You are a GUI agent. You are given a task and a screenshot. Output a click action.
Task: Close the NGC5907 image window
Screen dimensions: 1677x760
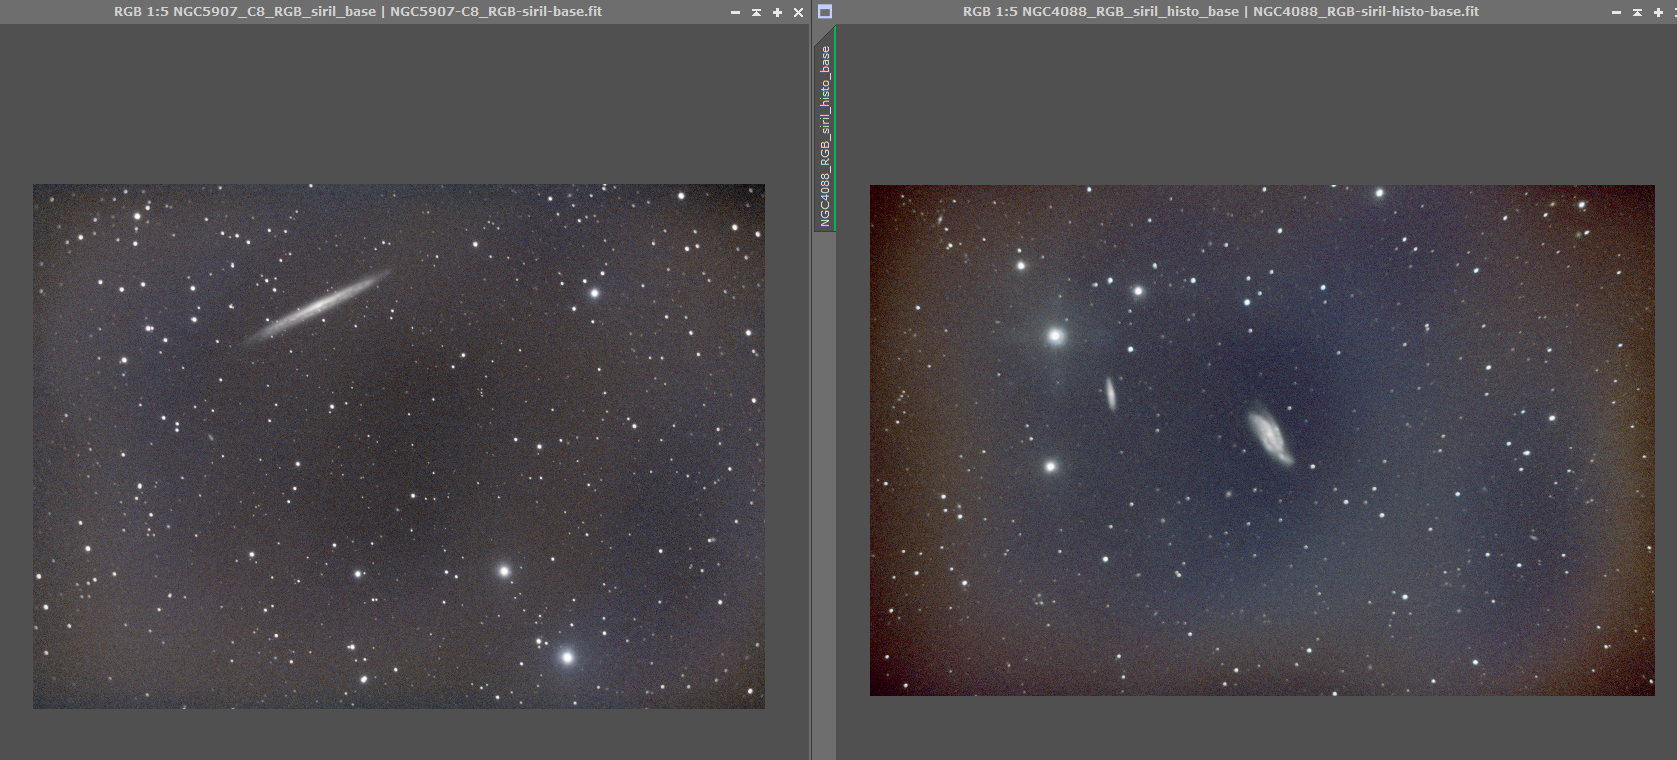click(798, 12)
